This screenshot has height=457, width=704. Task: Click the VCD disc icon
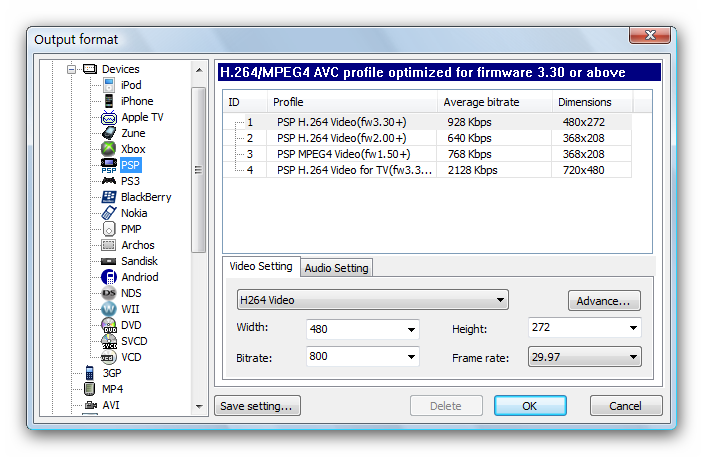coord(109,357)
